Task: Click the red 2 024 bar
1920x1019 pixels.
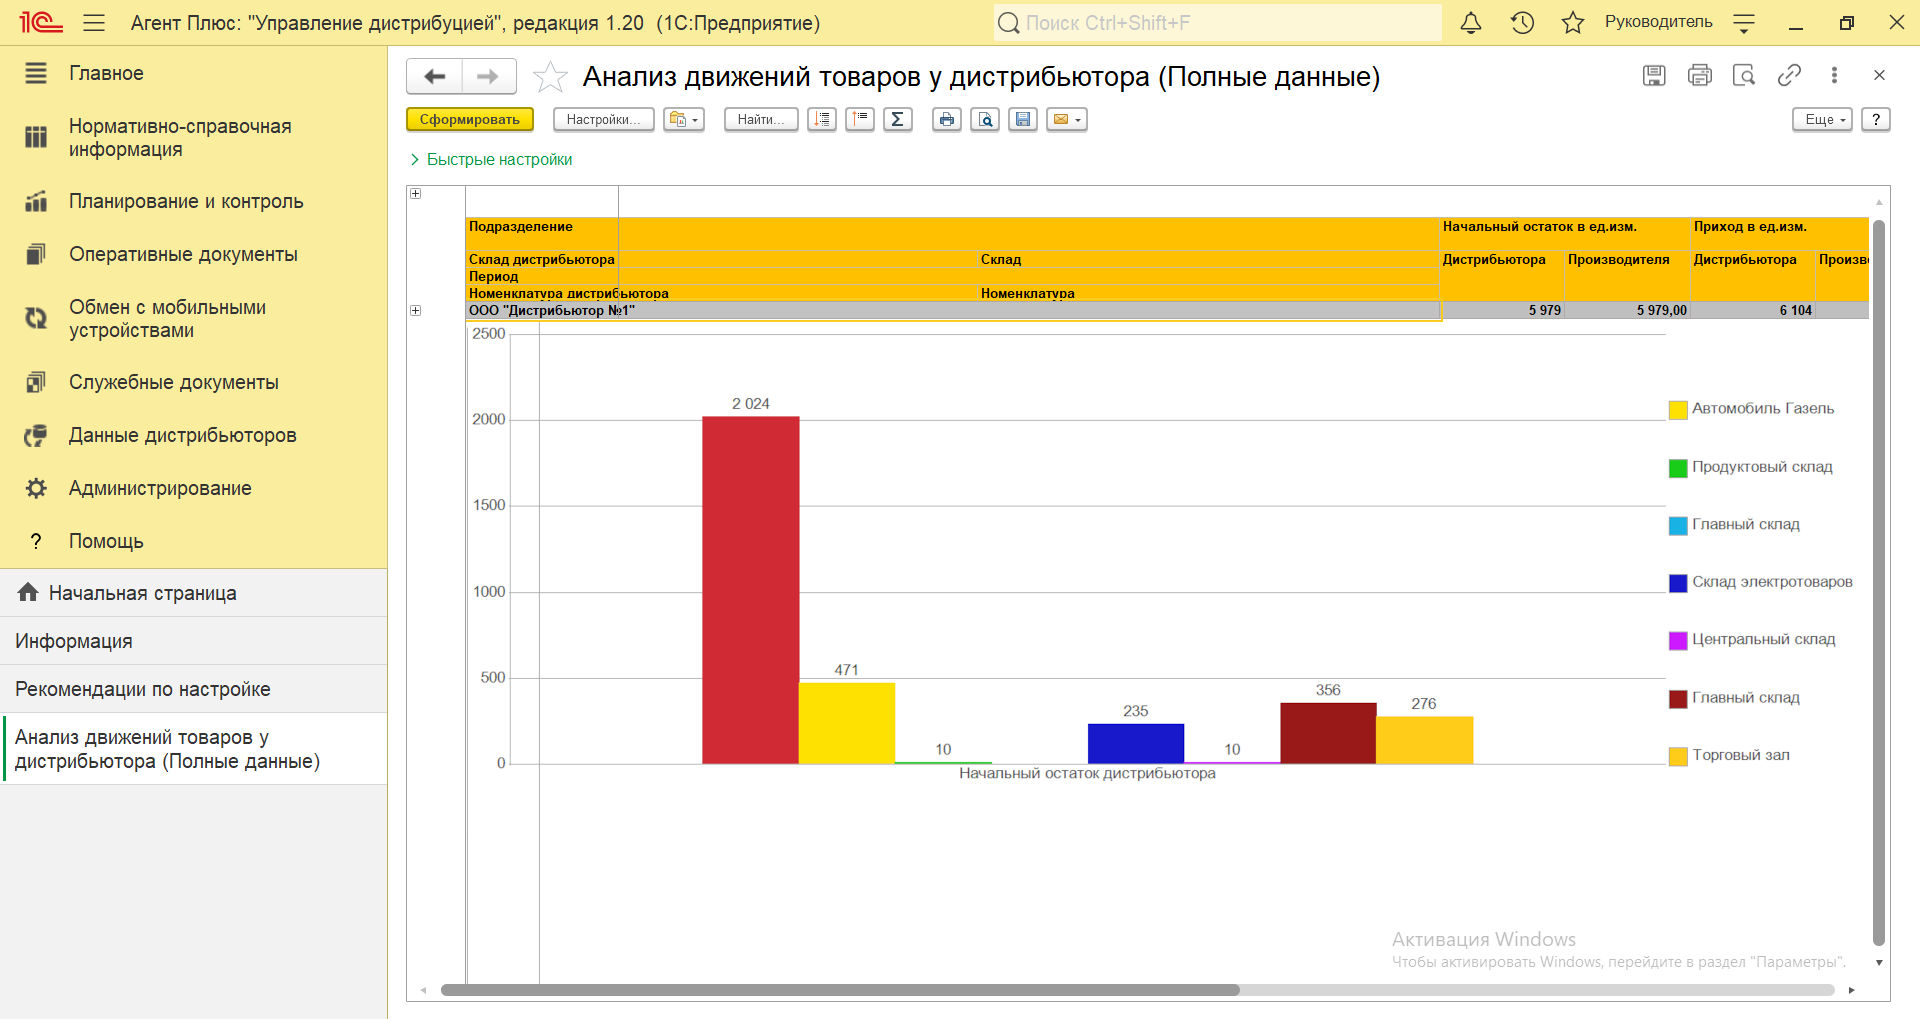Action: pos(751,590)
